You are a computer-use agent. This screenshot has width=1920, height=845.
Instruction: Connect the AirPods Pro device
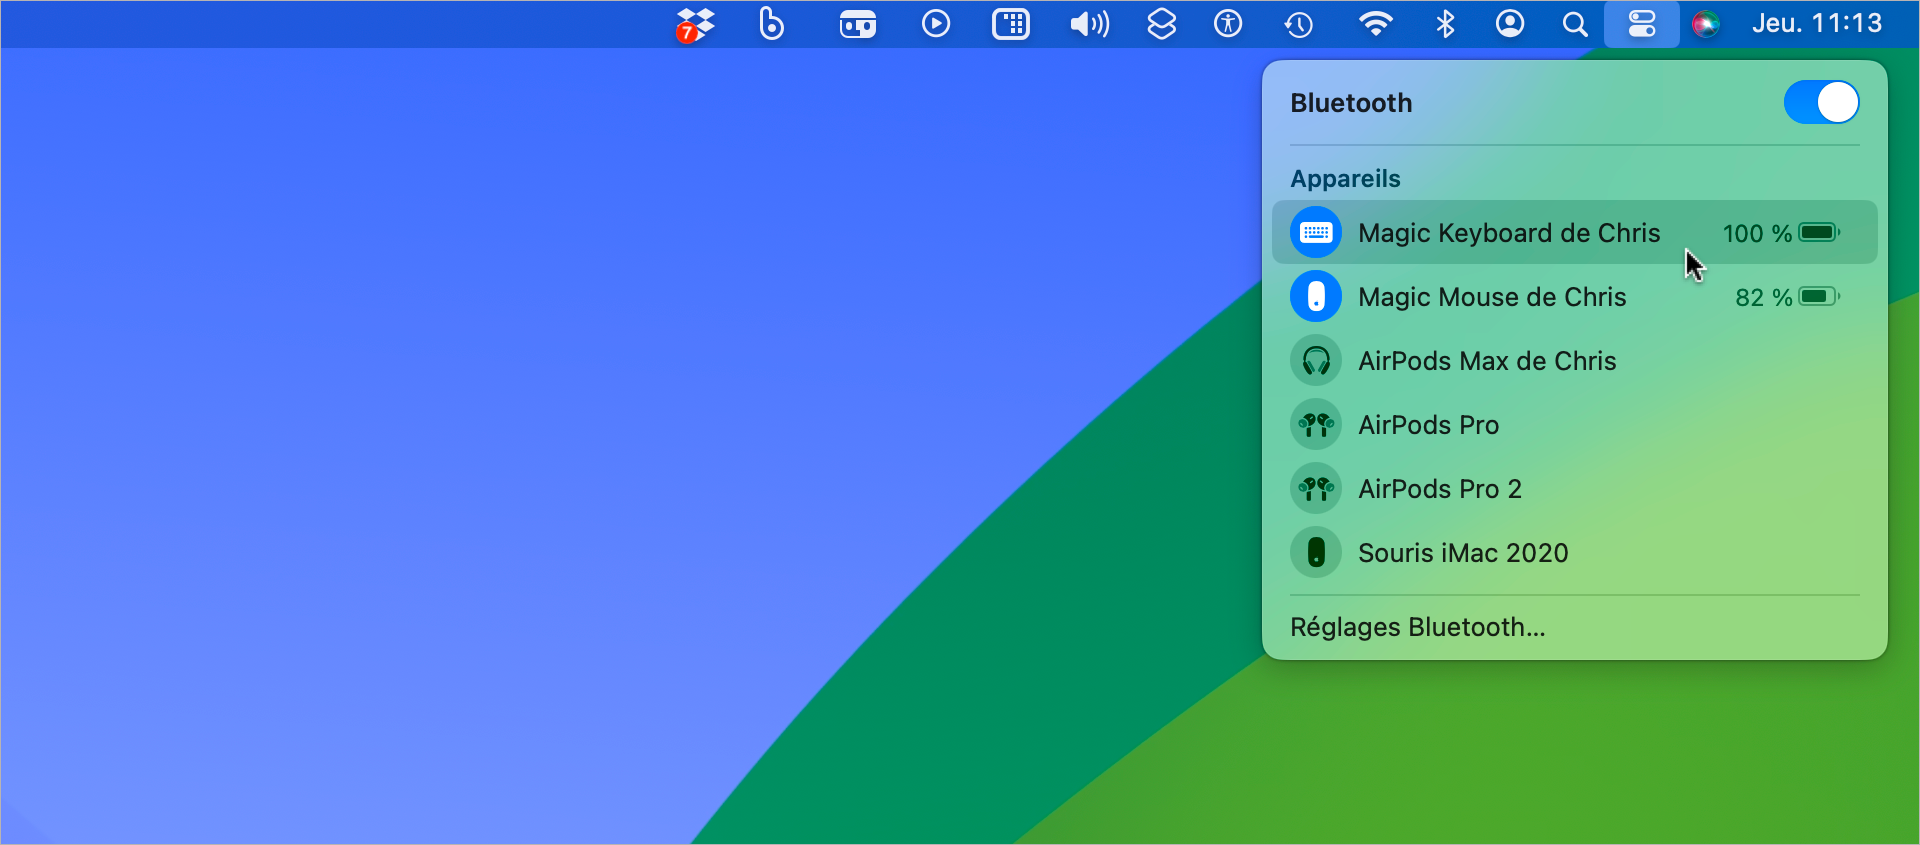1575,424
